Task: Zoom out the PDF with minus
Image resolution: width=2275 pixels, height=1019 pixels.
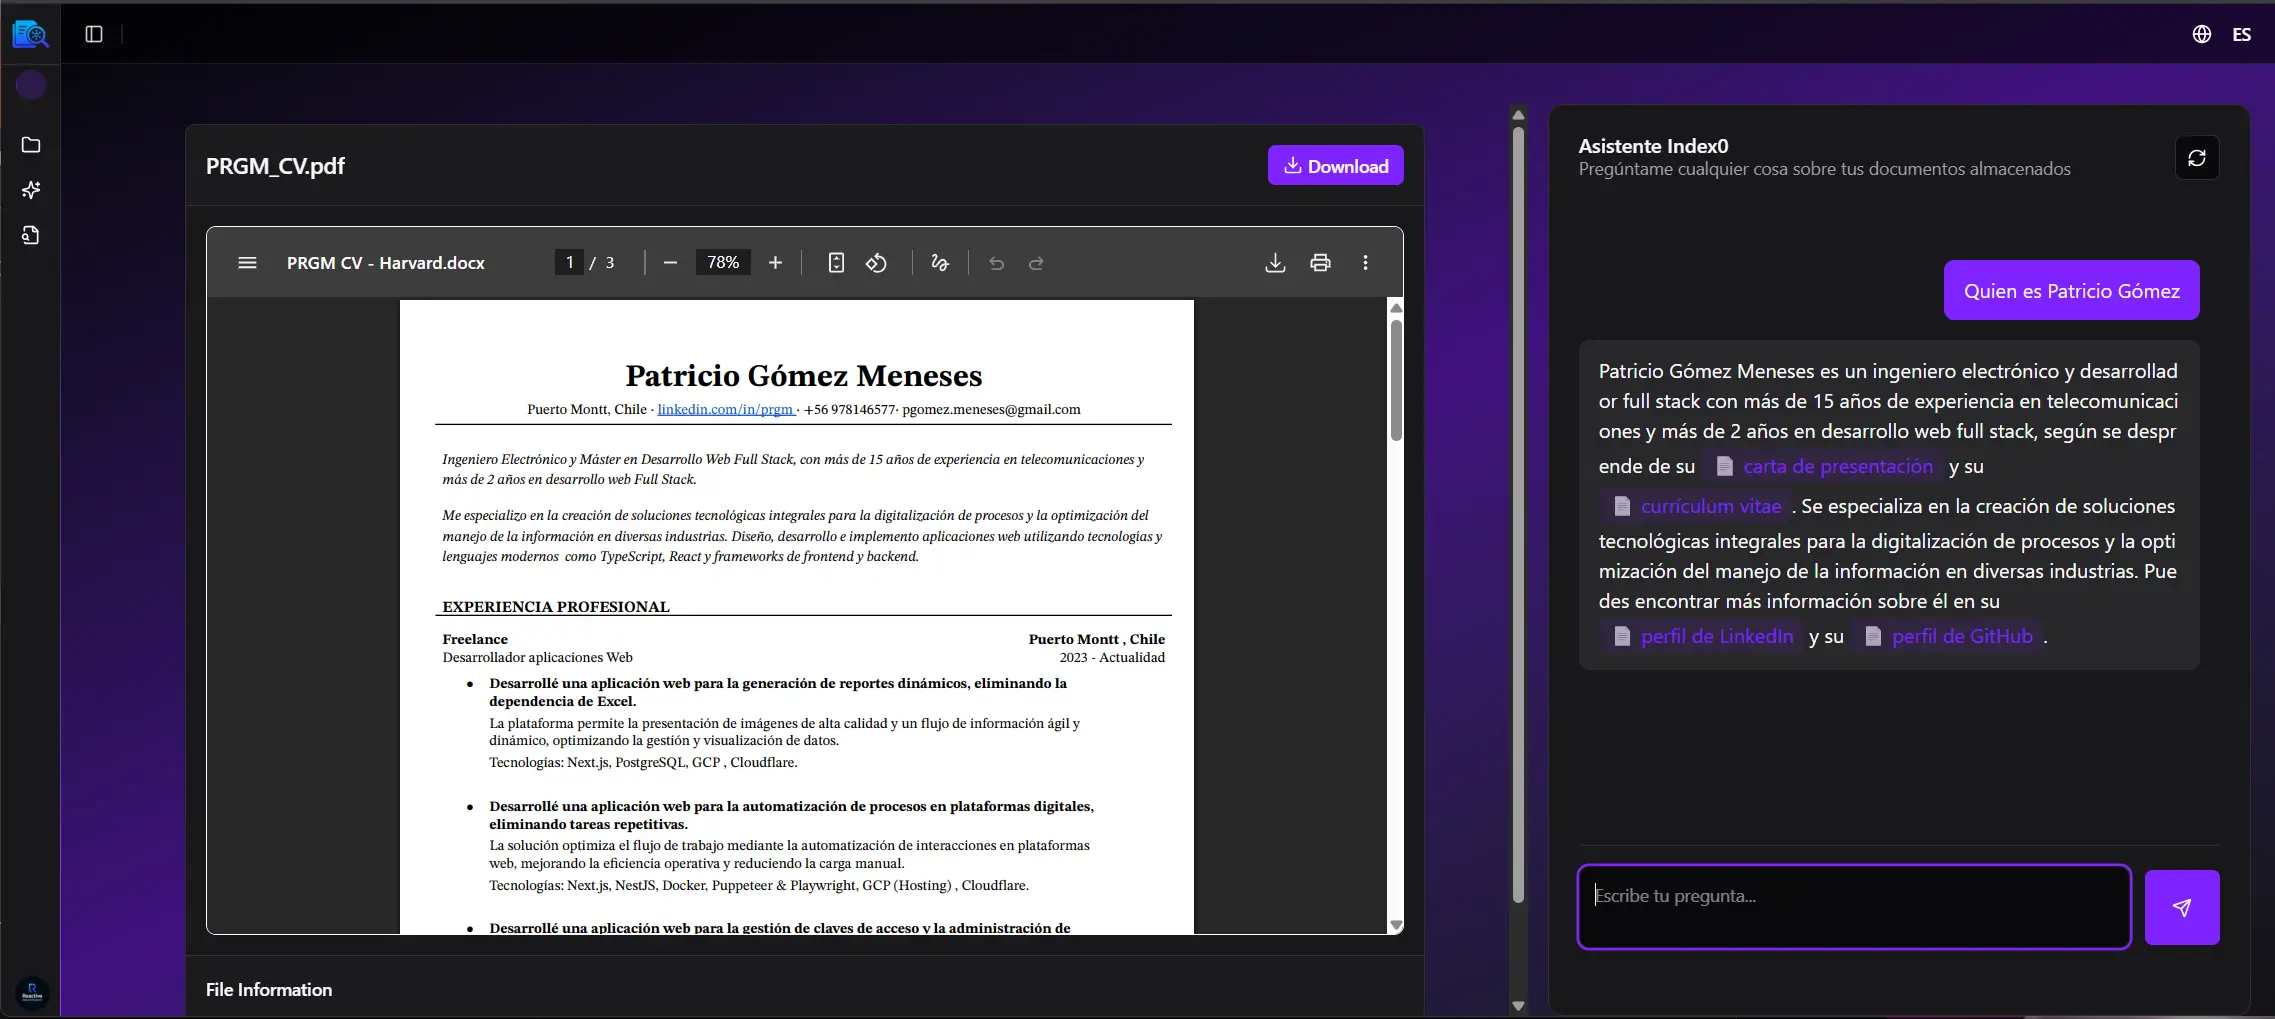Action: click(x=670, y=263)
